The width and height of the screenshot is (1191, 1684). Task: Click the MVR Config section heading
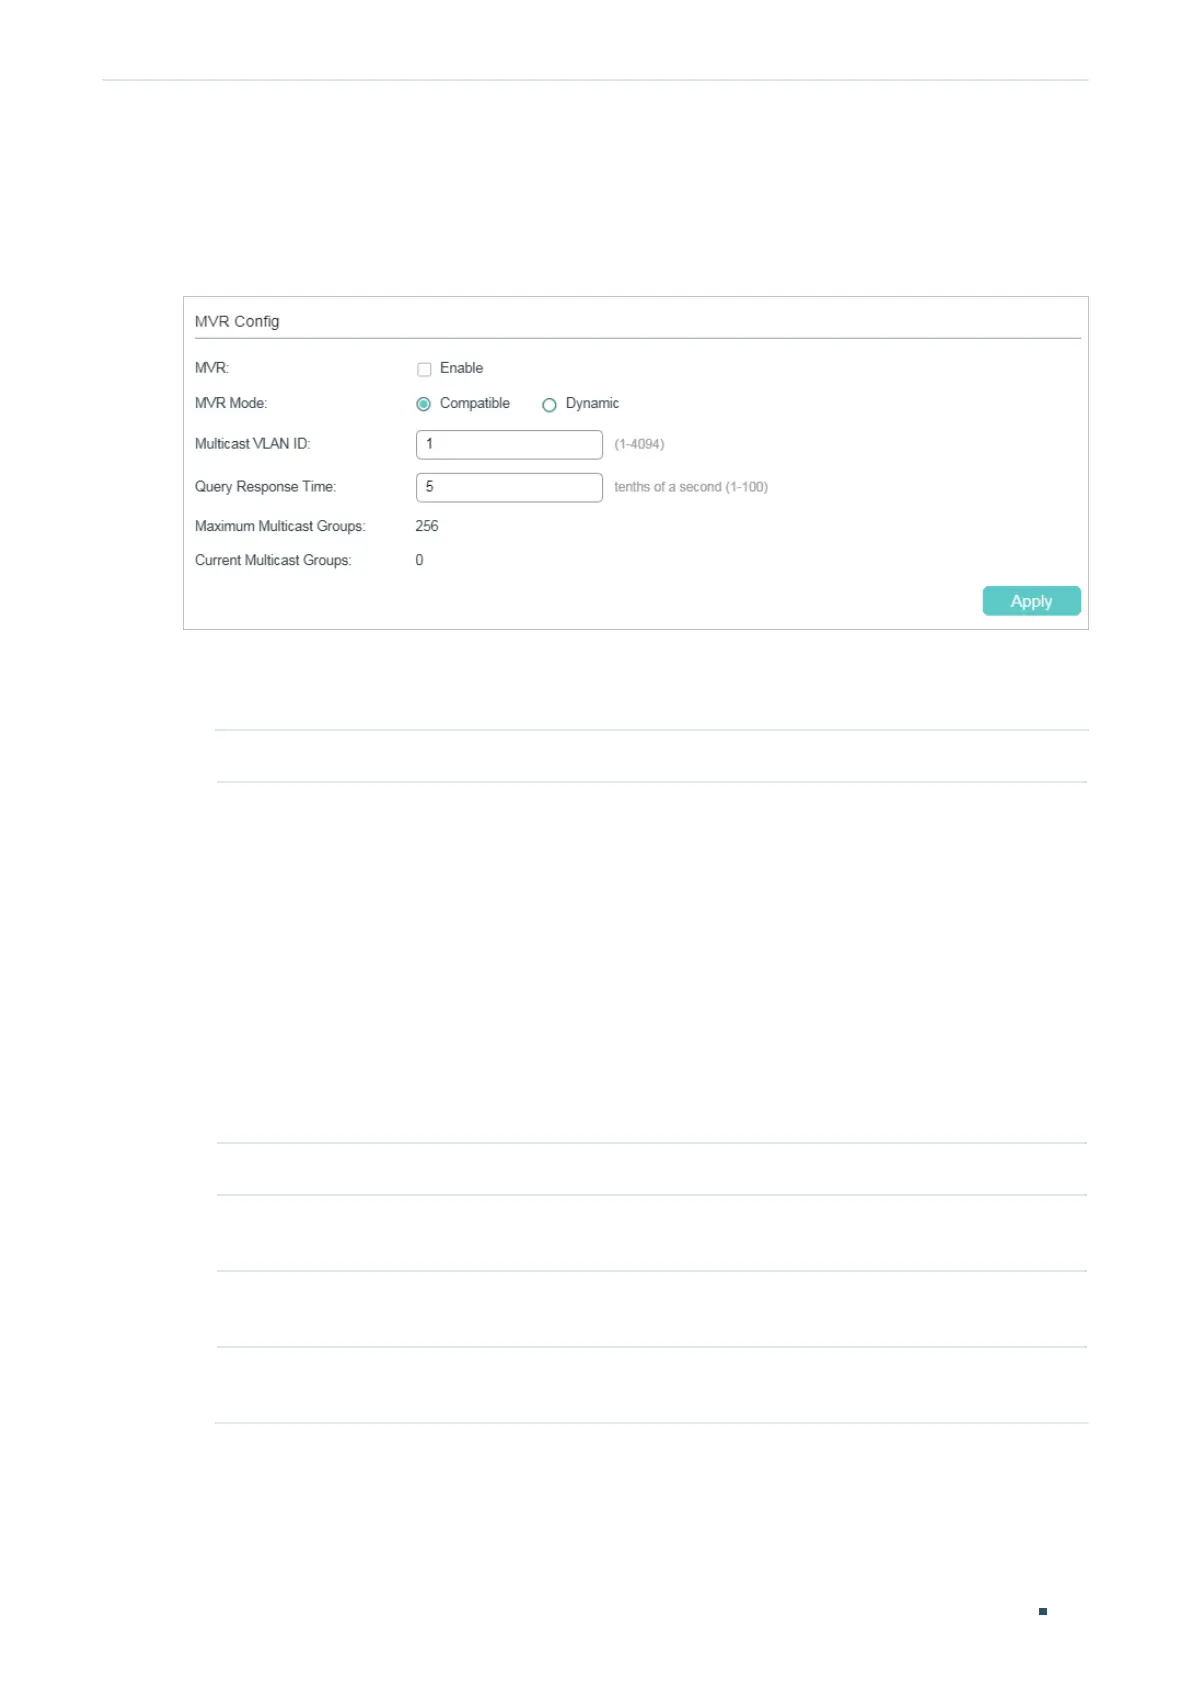pyautogui.click(x=237, y=321)
